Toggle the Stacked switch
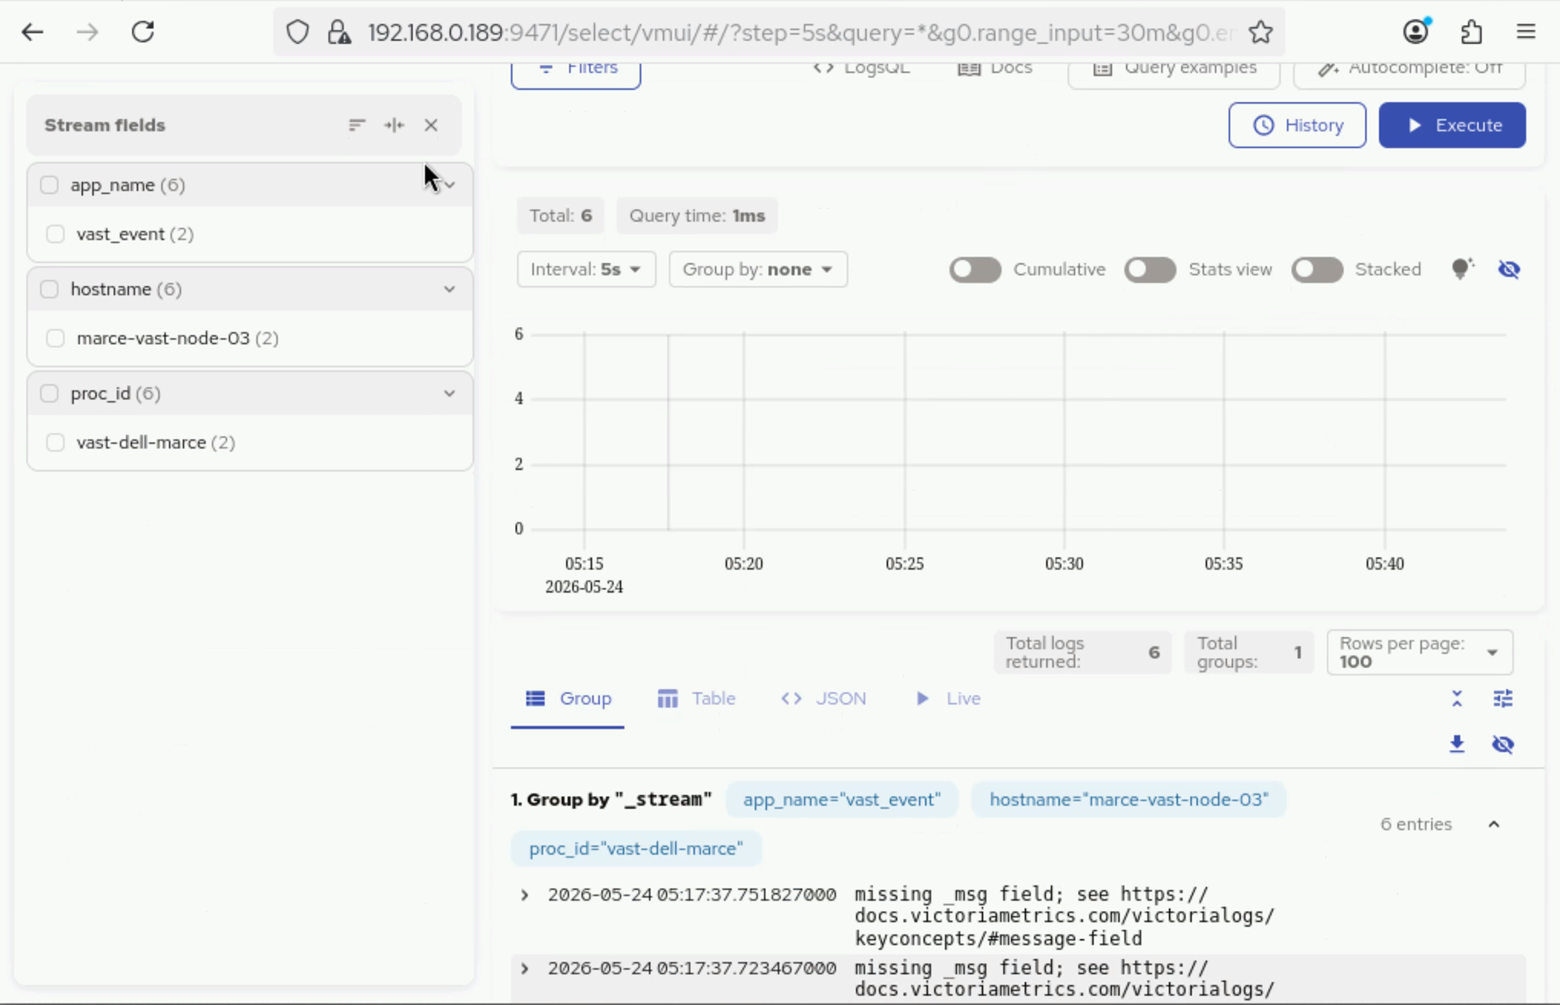This screenshot has height=1005, width=1560. pyautogui.click(x=1317, y=270)
